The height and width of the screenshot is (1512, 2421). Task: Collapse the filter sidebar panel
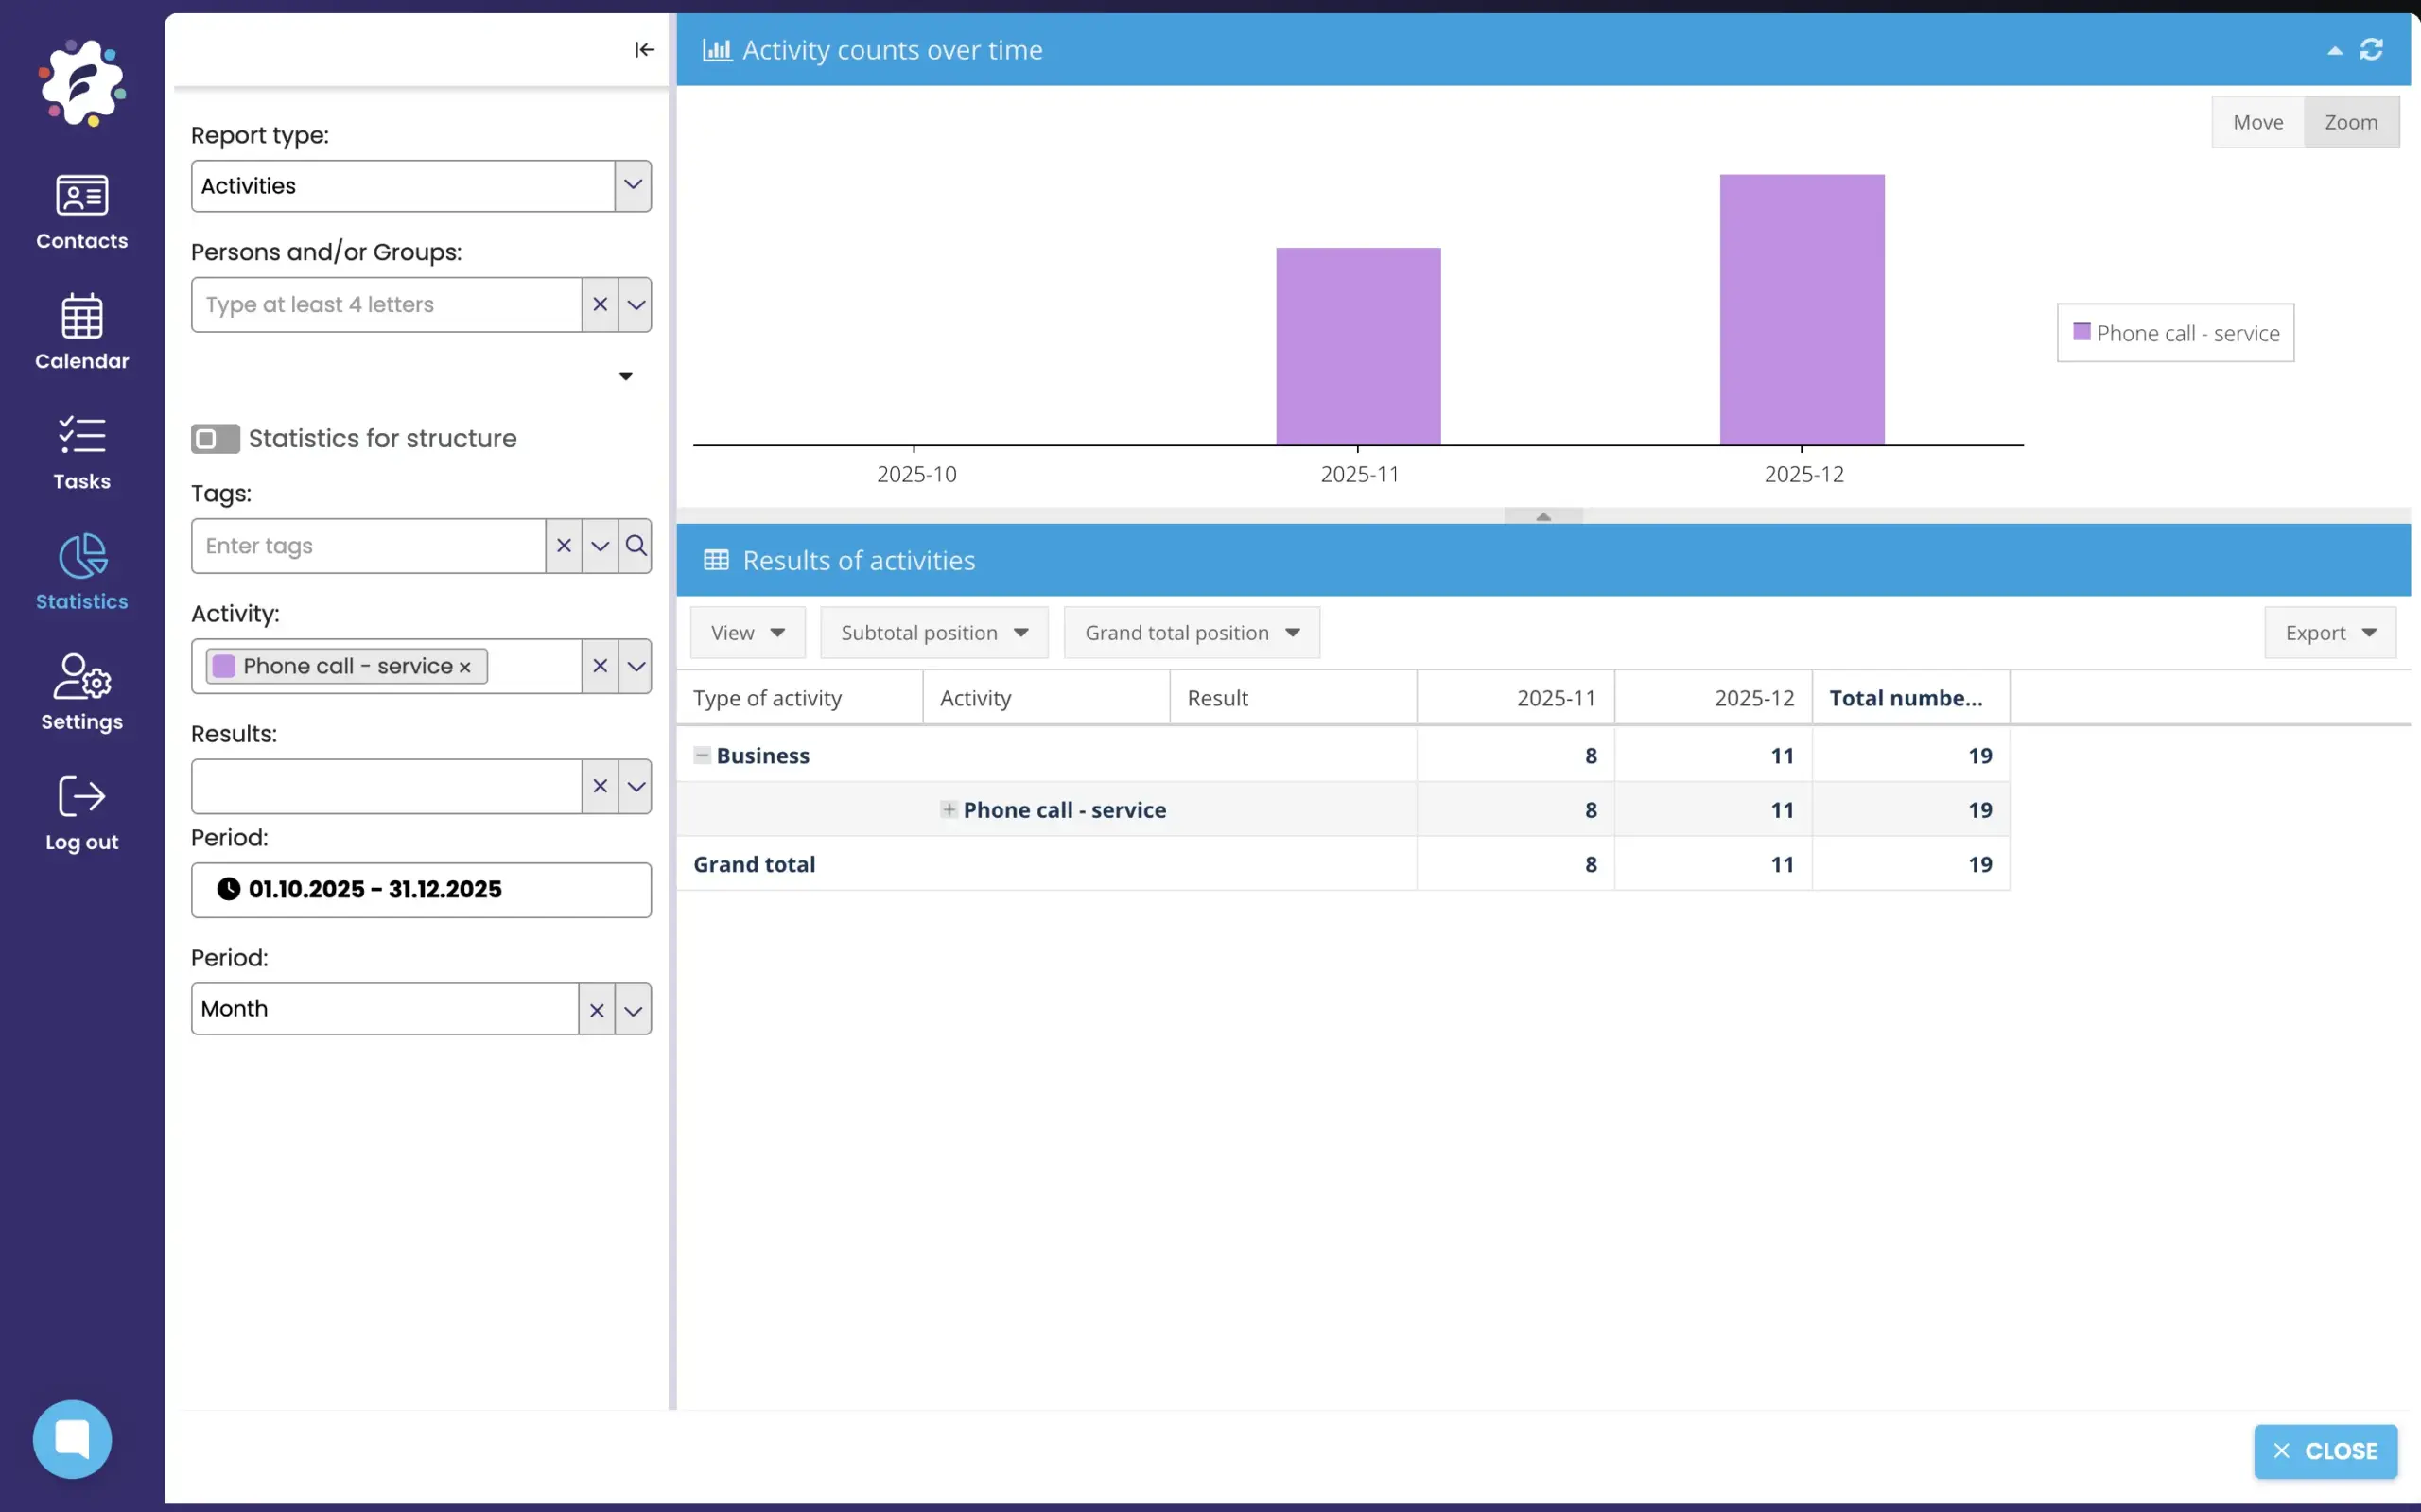(x=644, y=49)
